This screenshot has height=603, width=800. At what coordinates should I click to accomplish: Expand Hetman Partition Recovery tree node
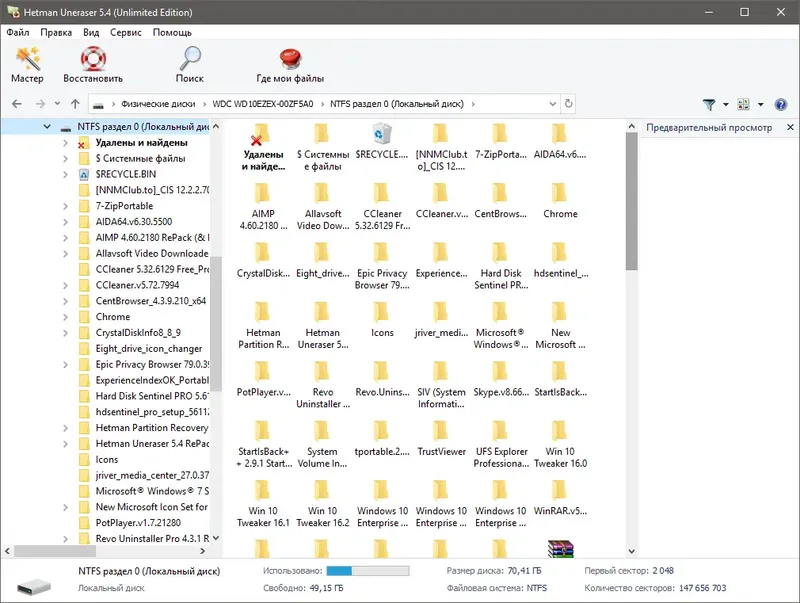[65, 428]
